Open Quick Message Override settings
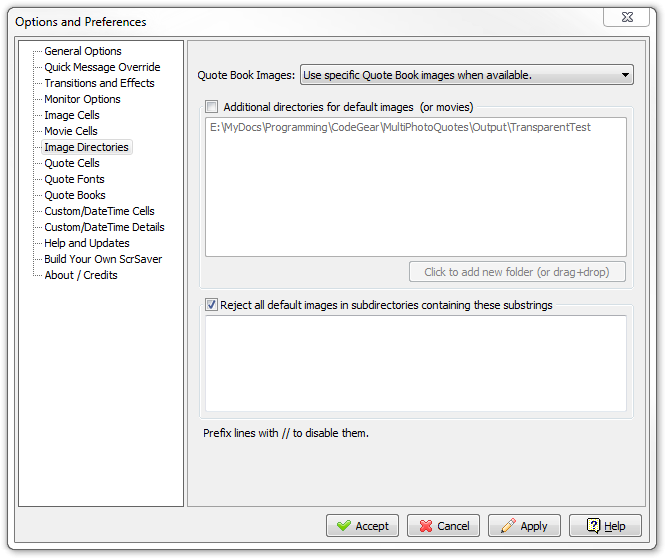 [102, 67]
